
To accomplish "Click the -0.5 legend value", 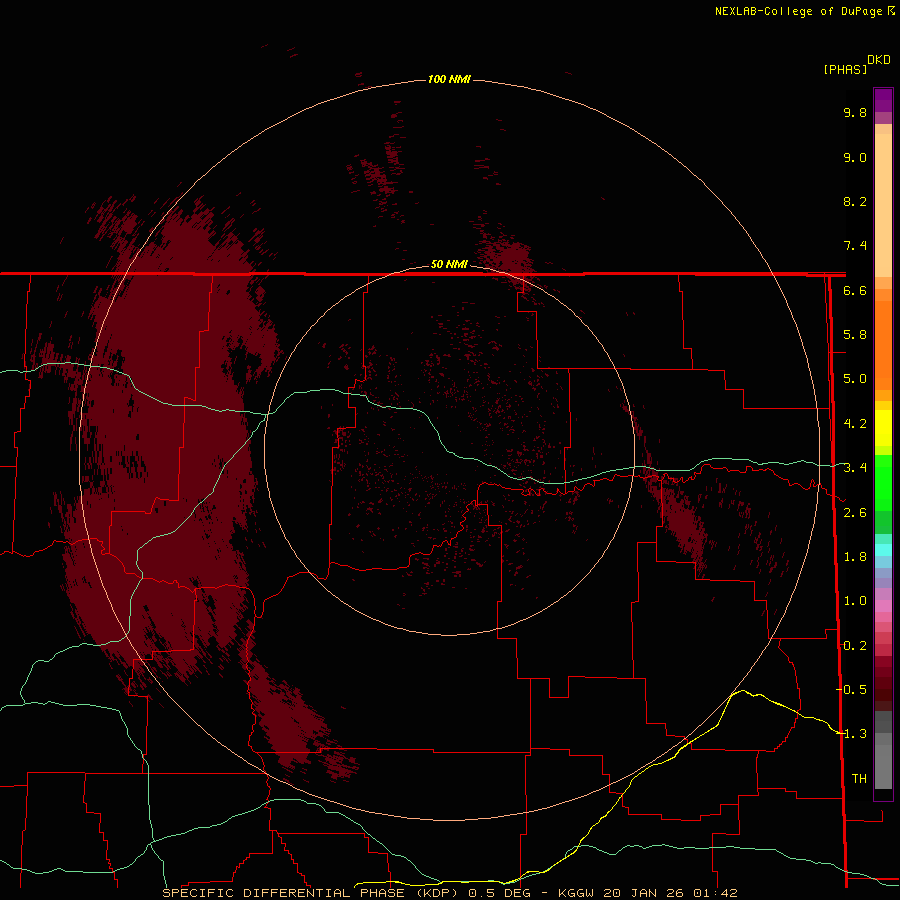I will (x=852, y=689).
